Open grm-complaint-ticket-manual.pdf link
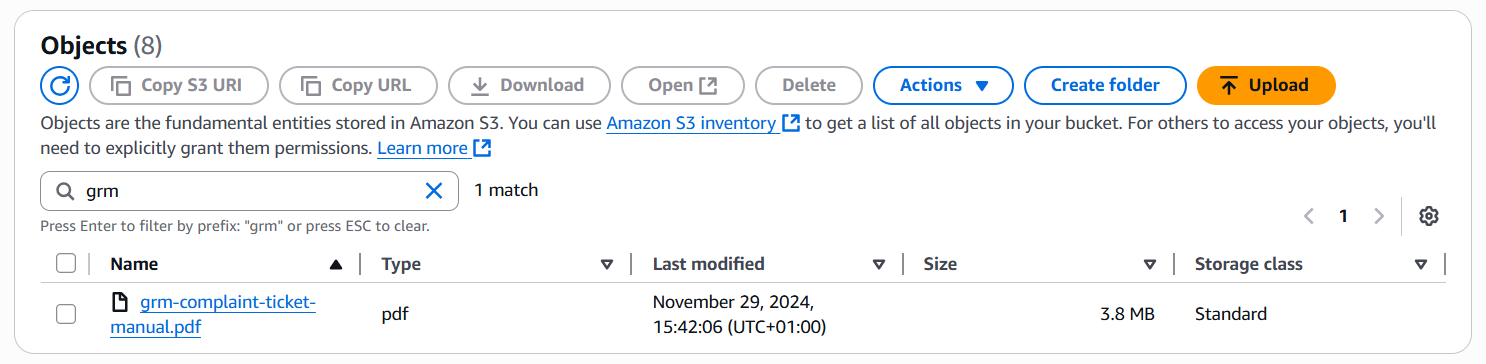 (x=212, y=314)
